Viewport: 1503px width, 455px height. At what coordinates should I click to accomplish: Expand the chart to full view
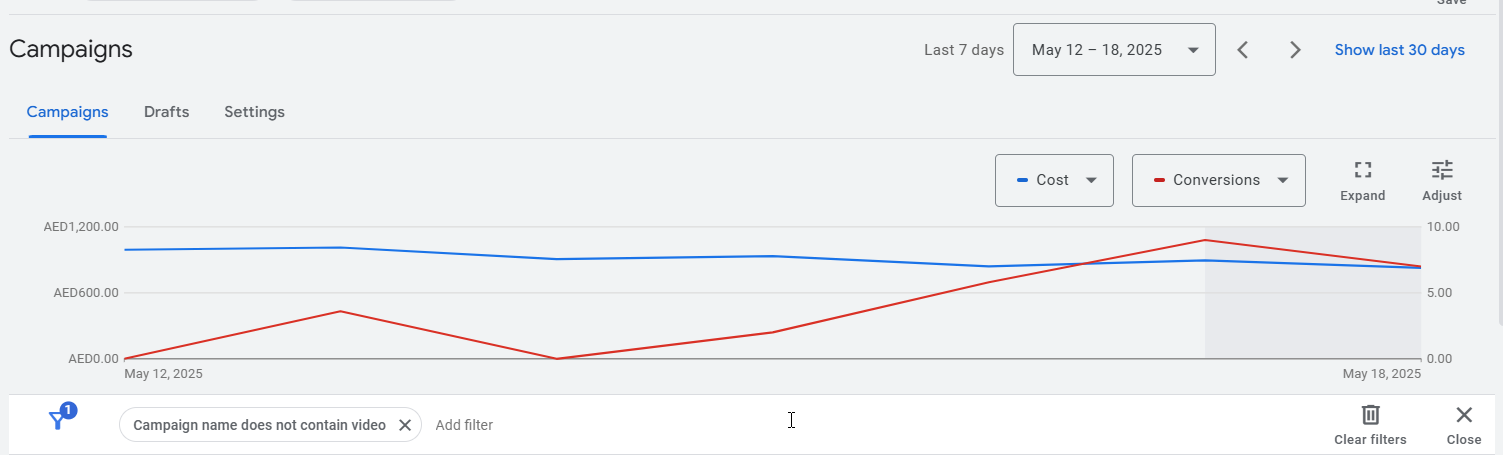point(1362,181)
